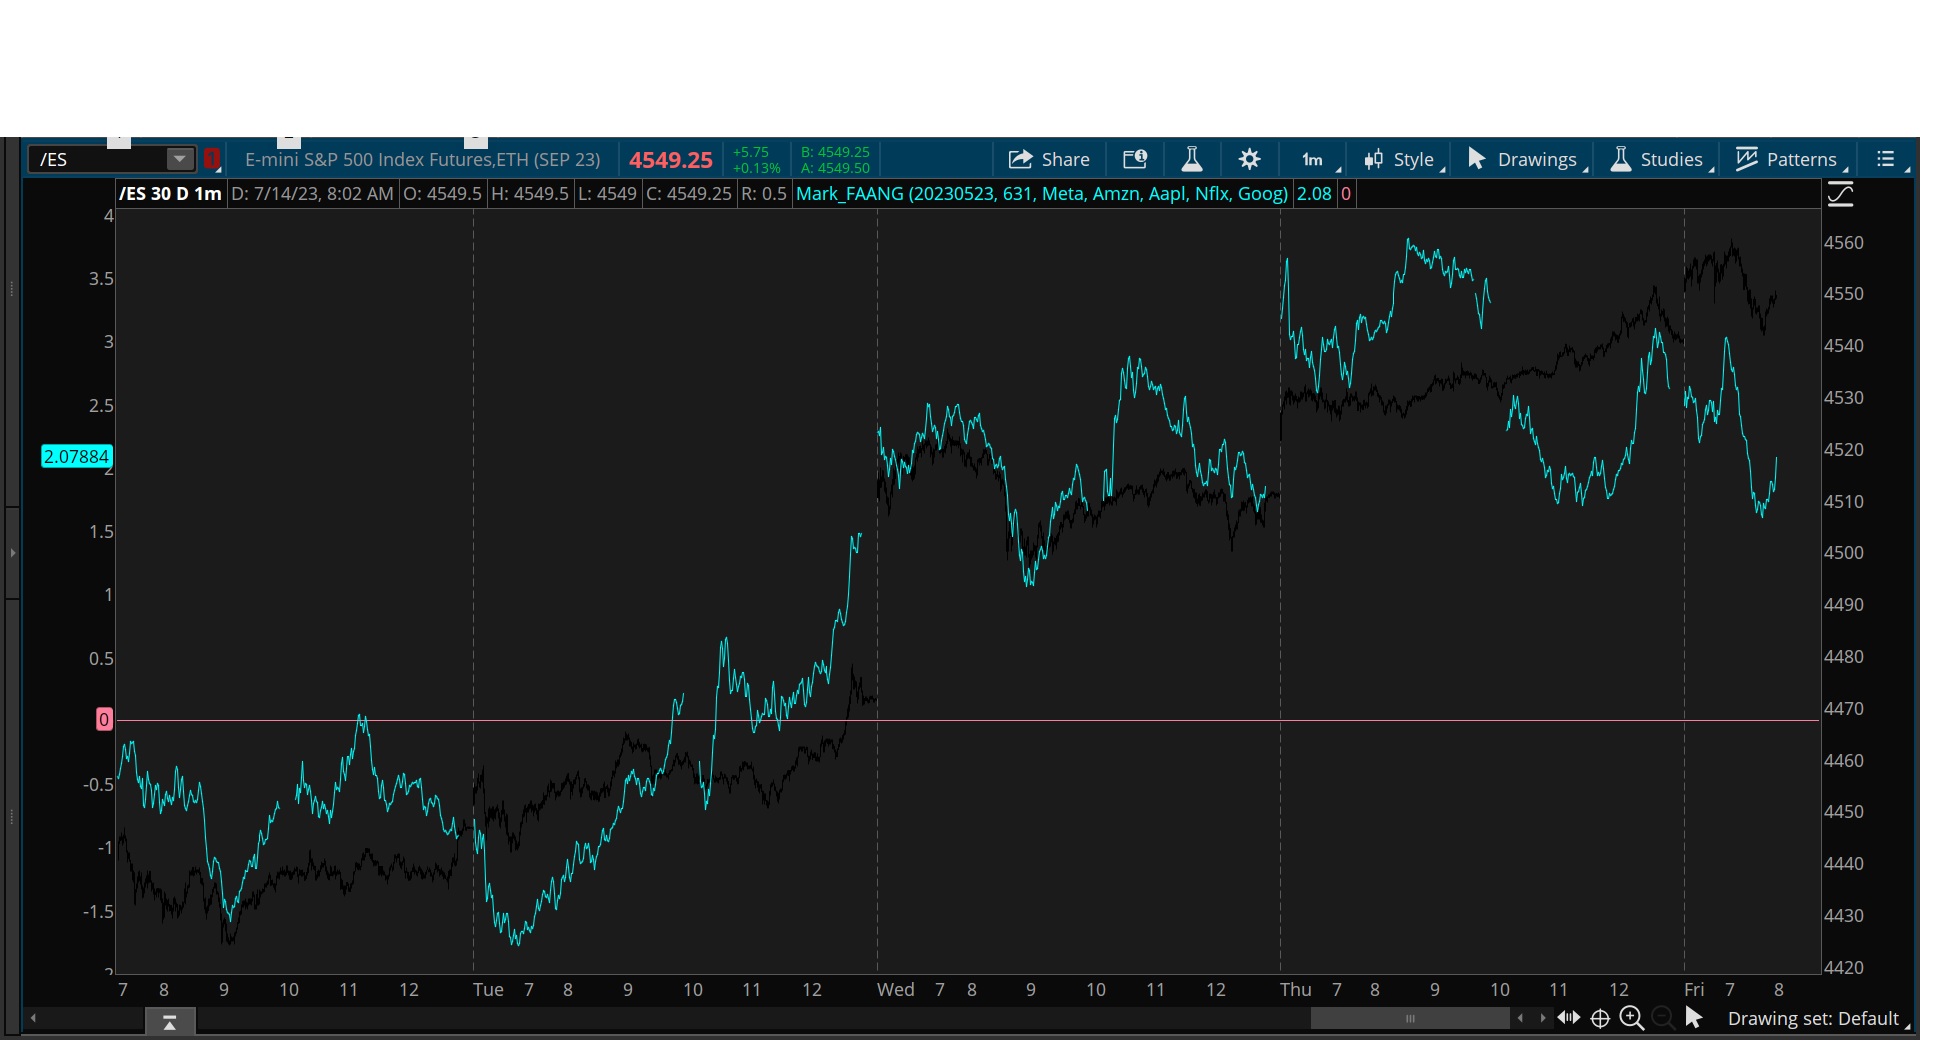Click the zoom out magnifier icon

[1663, 1018]
